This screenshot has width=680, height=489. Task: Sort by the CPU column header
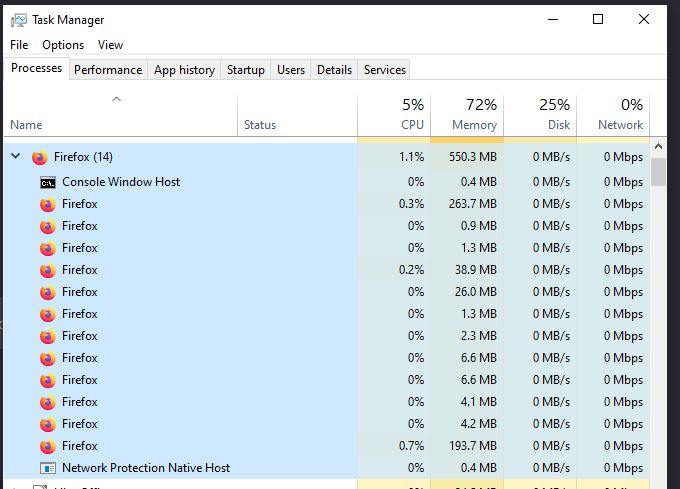[394, 115]
